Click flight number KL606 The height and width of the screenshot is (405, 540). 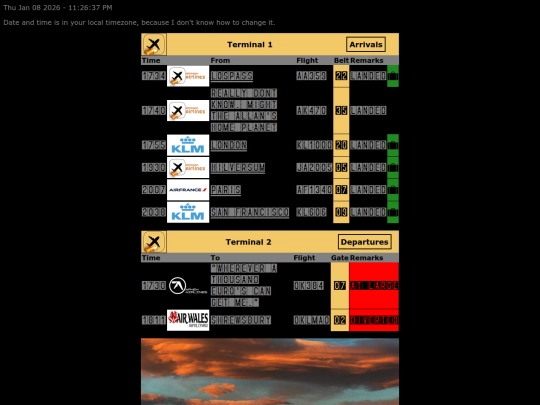(x=311, y=212)
